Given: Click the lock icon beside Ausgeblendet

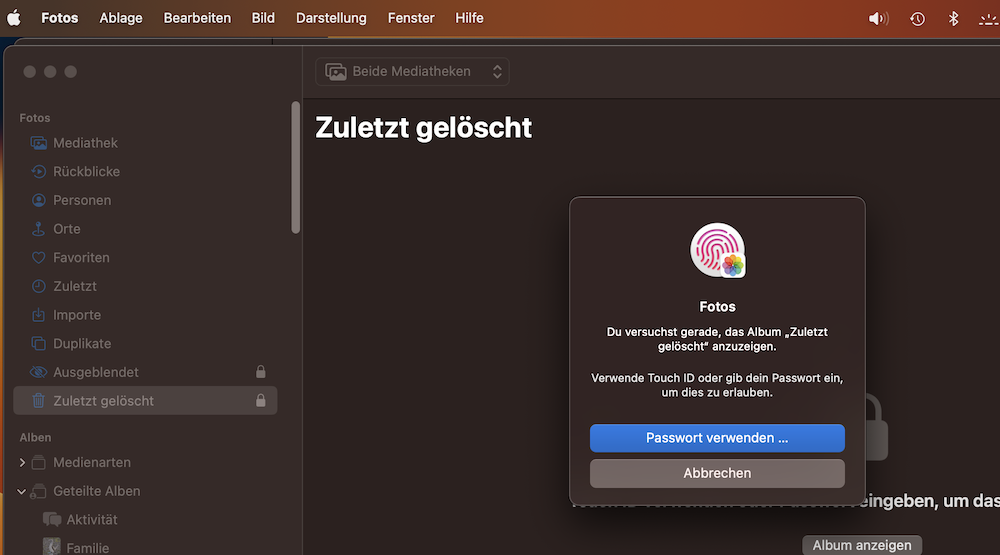Looking at the screenshot, I should tap(260, 372).
